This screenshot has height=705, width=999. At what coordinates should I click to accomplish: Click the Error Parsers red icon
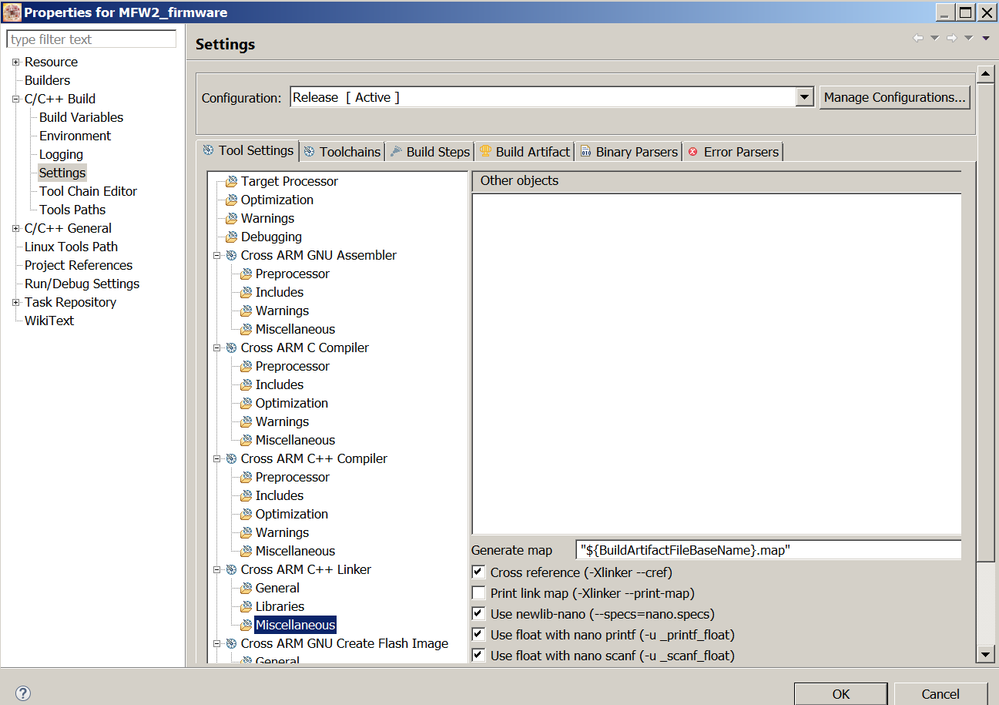point(693,152)
